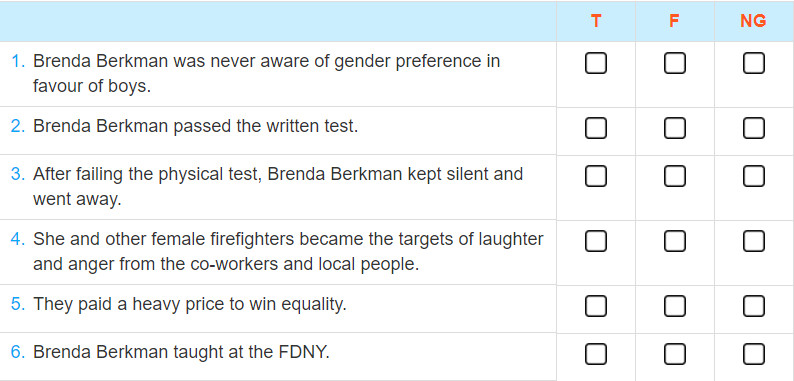Select F for statement 4 about female firefighters
The height and width of the screenshot is (381, 794).
[674, 241]
